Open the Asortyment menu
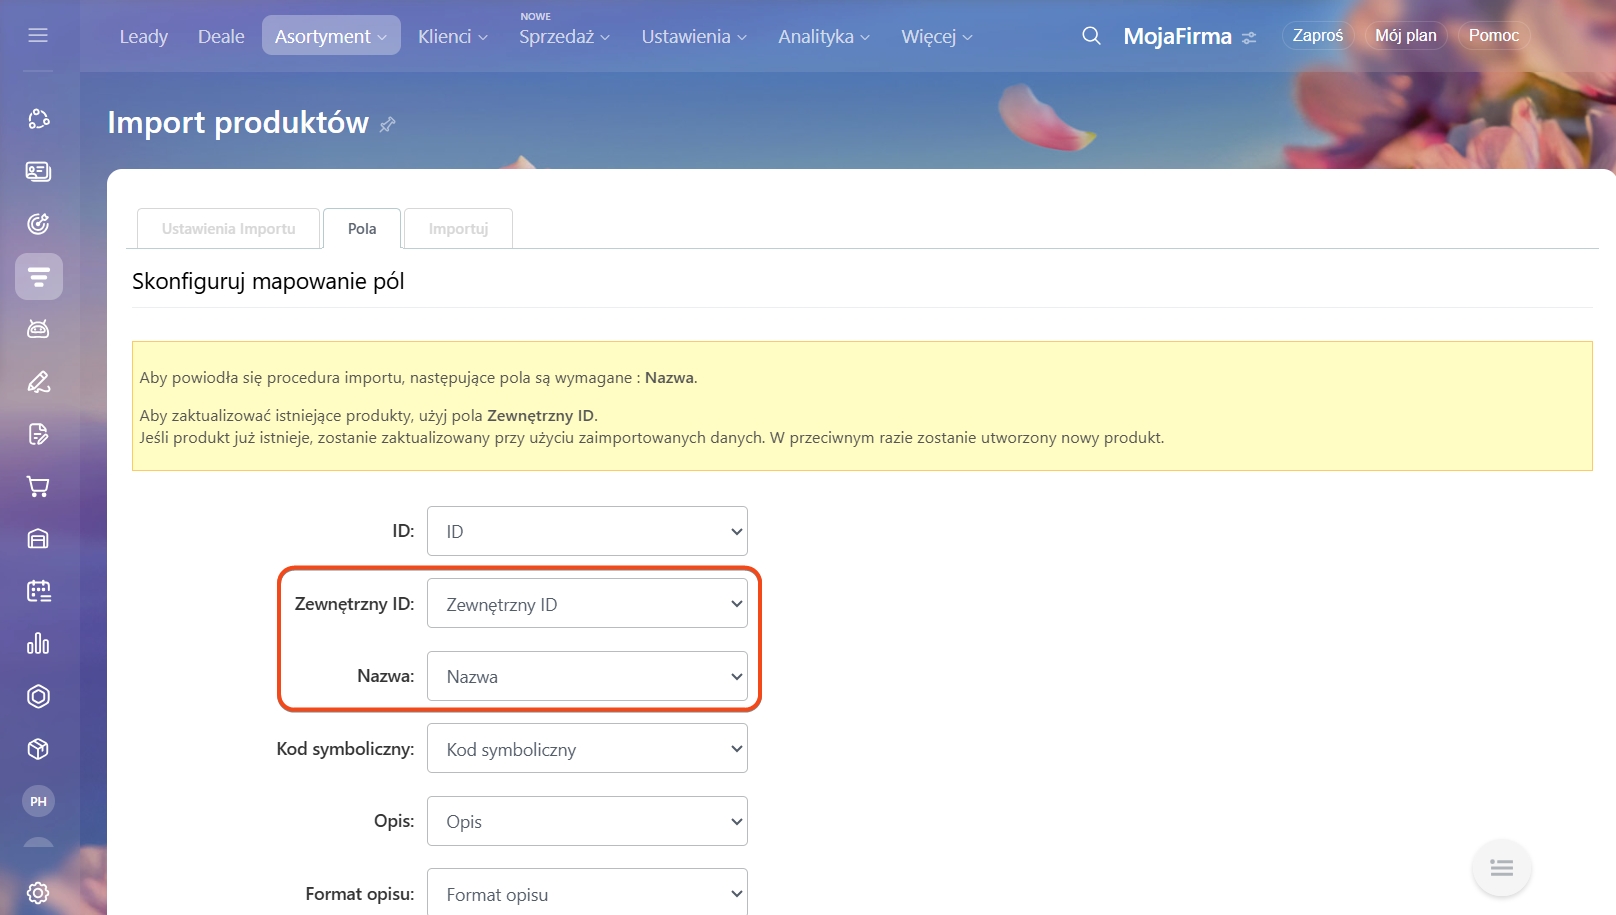This screenshot has height=915, width=1616. click(330, 36)
